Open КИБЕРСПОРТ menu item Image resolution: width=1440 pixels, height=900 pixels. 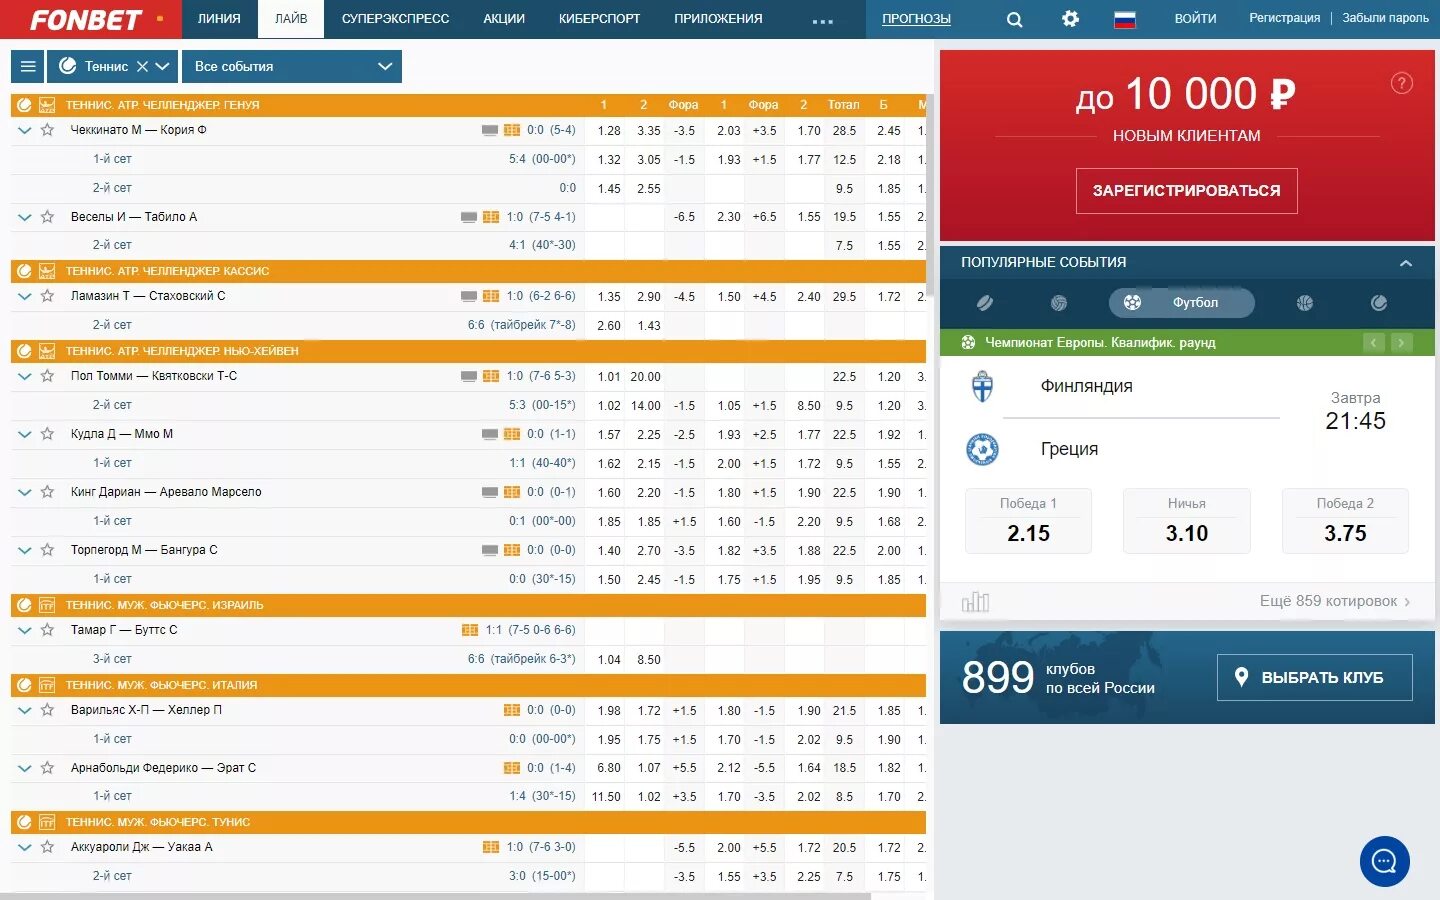599,19
